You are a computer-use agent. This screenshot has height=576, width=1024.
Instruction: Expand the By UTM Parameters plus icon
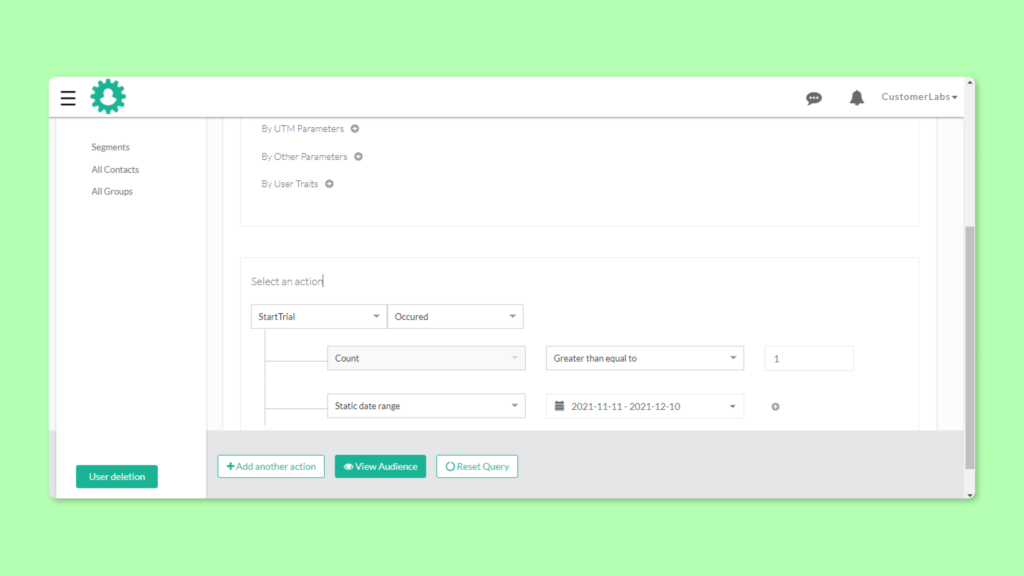(355, 129)
